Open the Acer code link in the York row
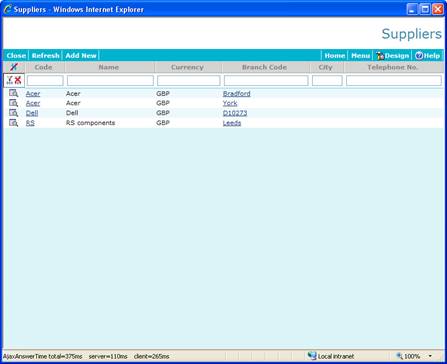447x364 pixels. click(33, 103)
